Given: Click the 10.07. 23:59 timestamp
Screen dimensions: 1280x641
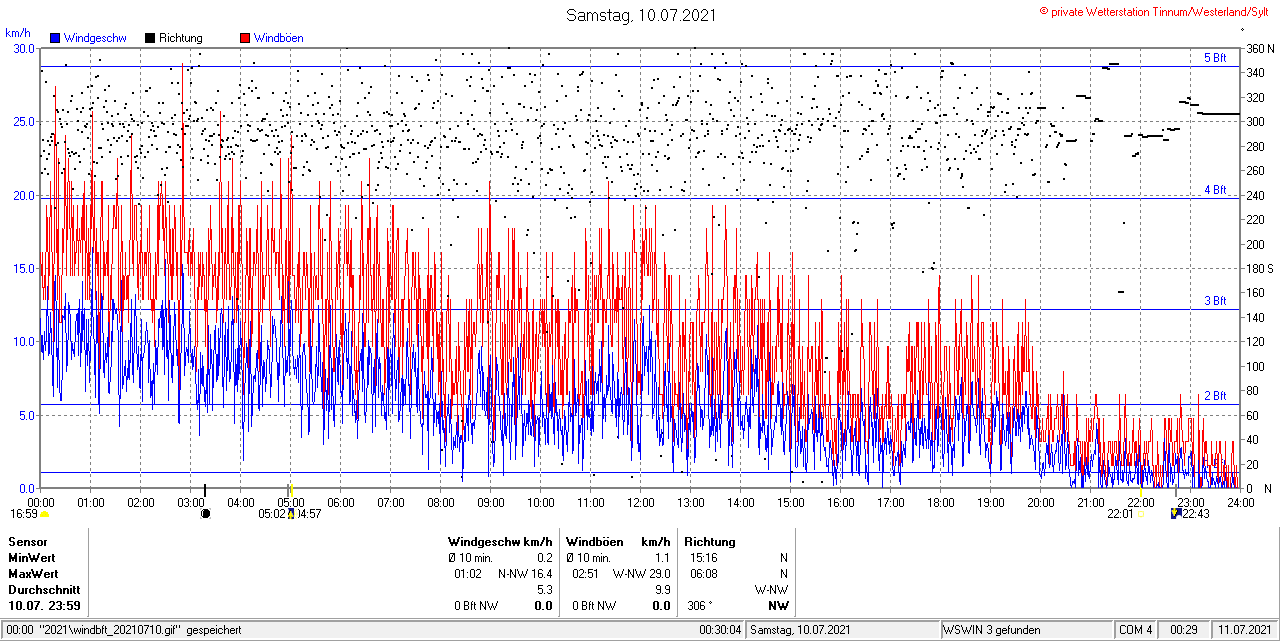Looking at the screenshot, I should 45,606.
